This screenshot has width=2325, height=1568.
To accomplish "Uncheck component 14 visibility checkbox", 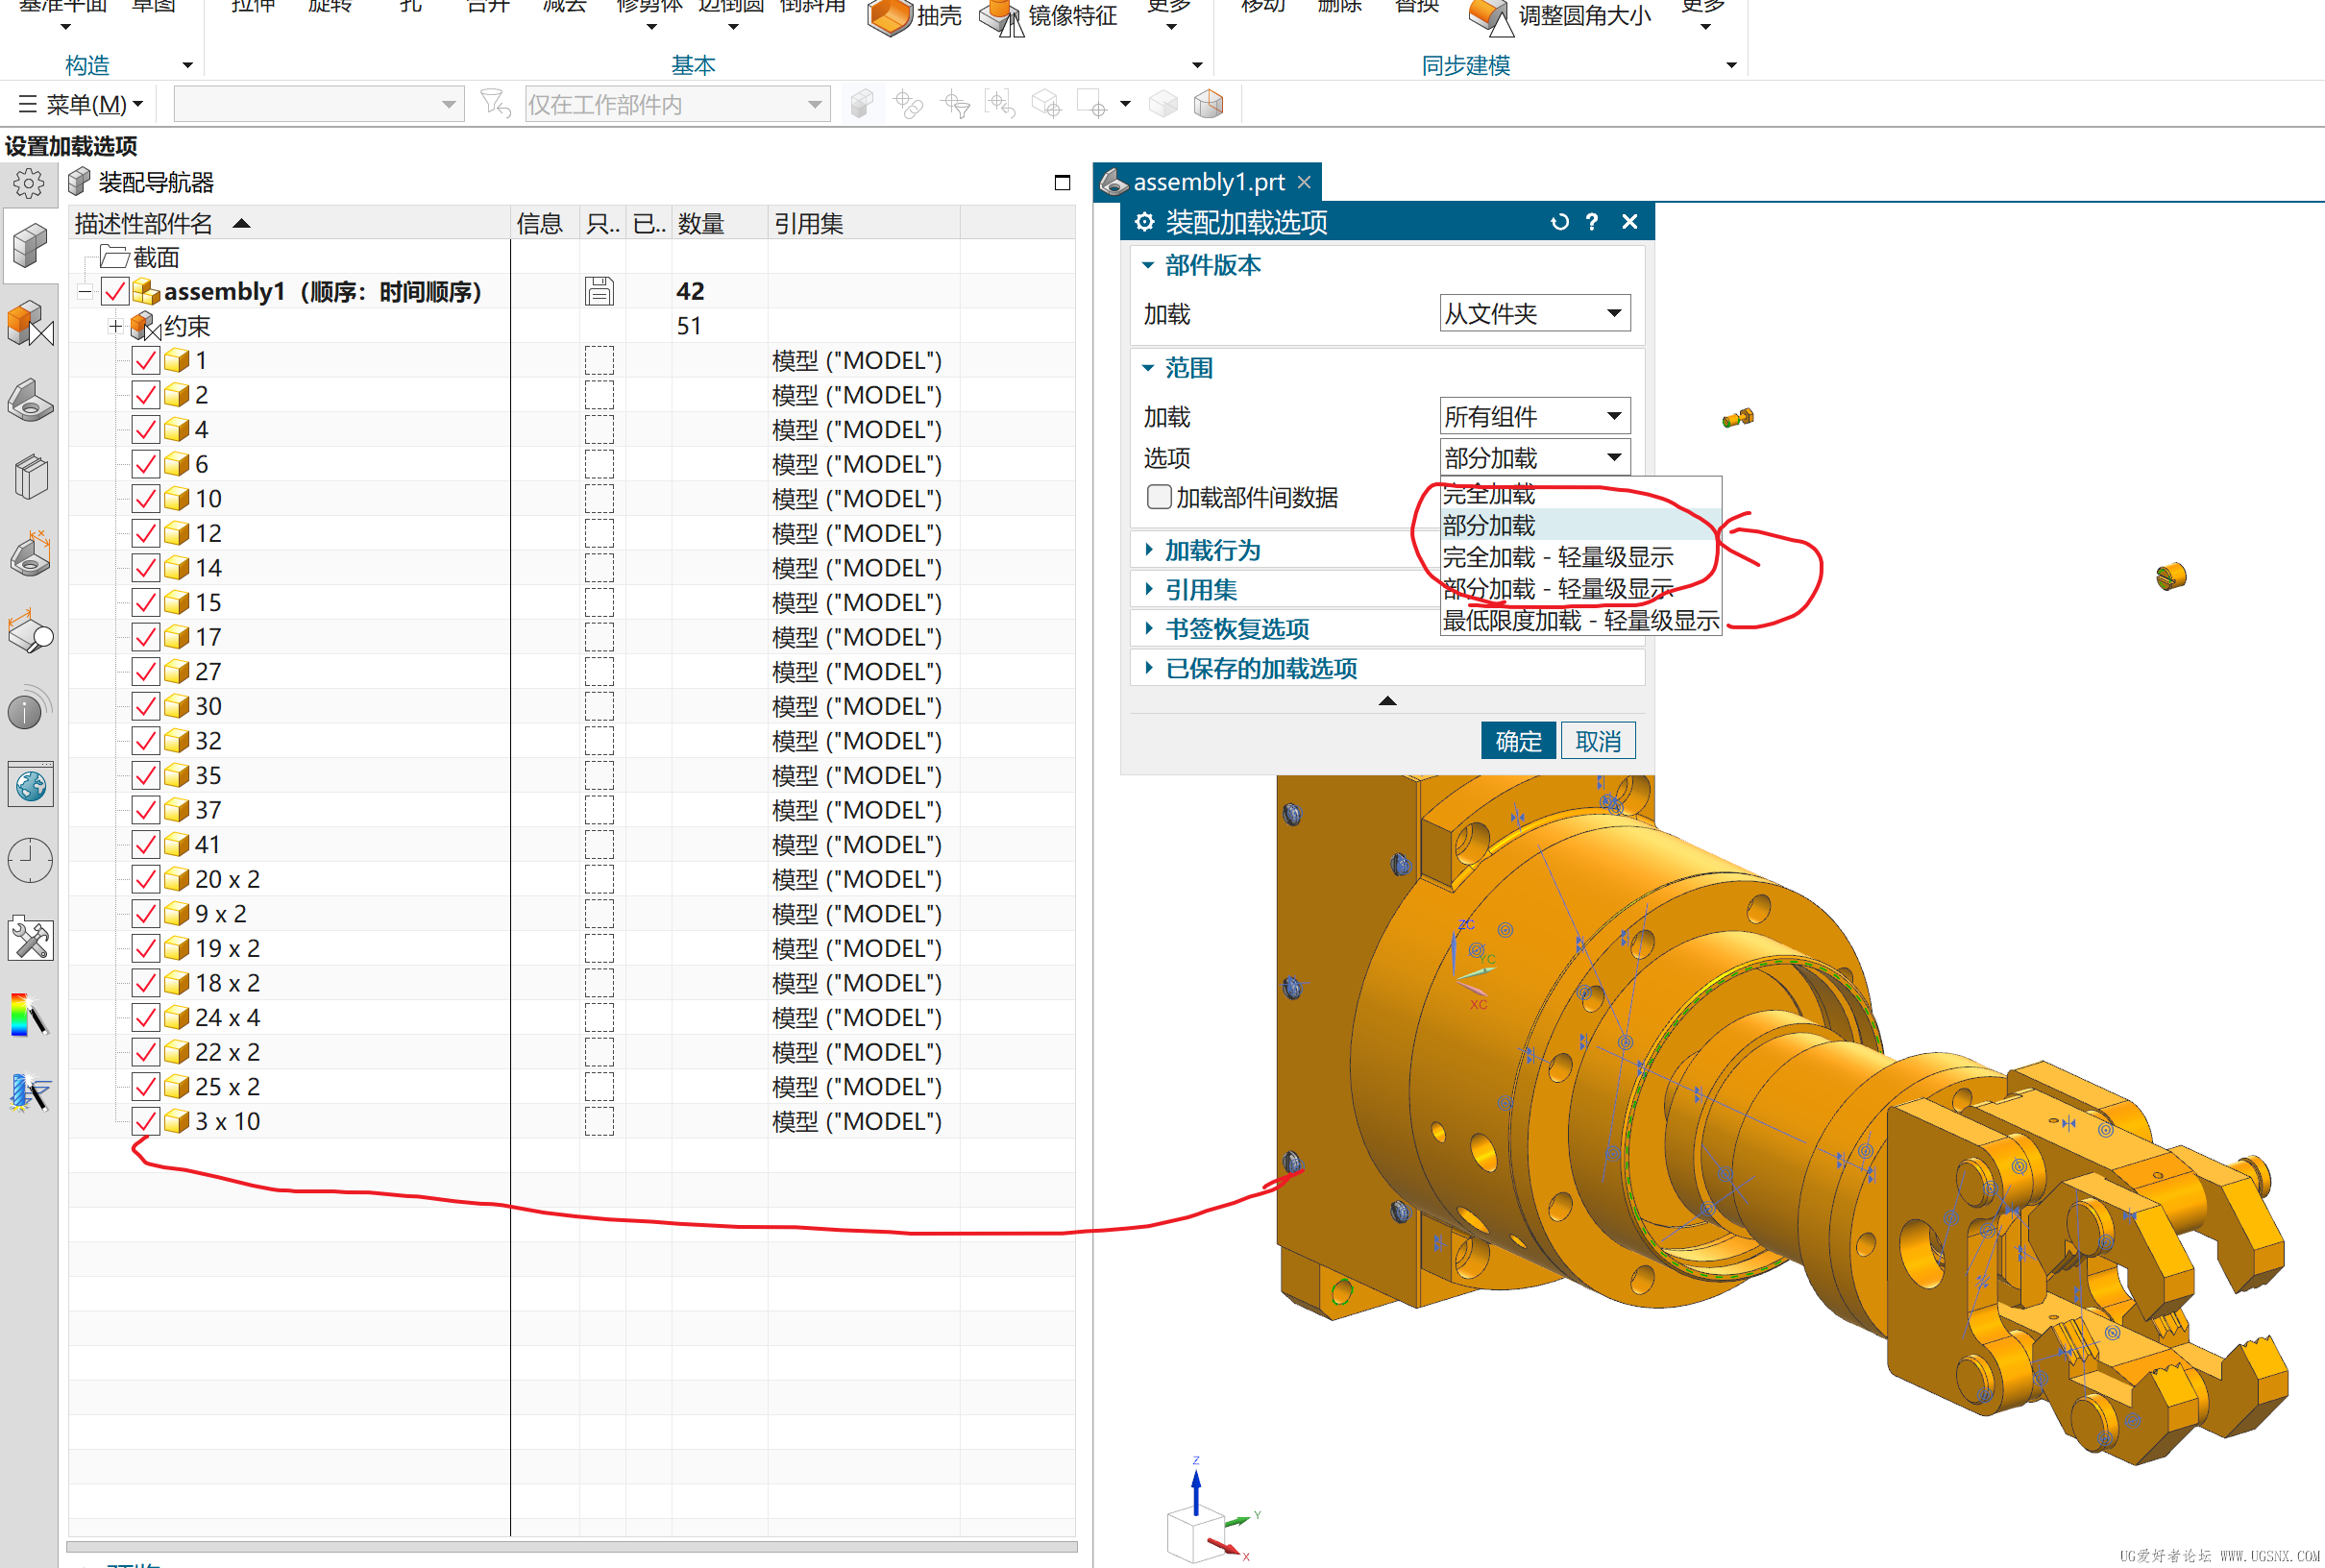I will coord(146,568).
